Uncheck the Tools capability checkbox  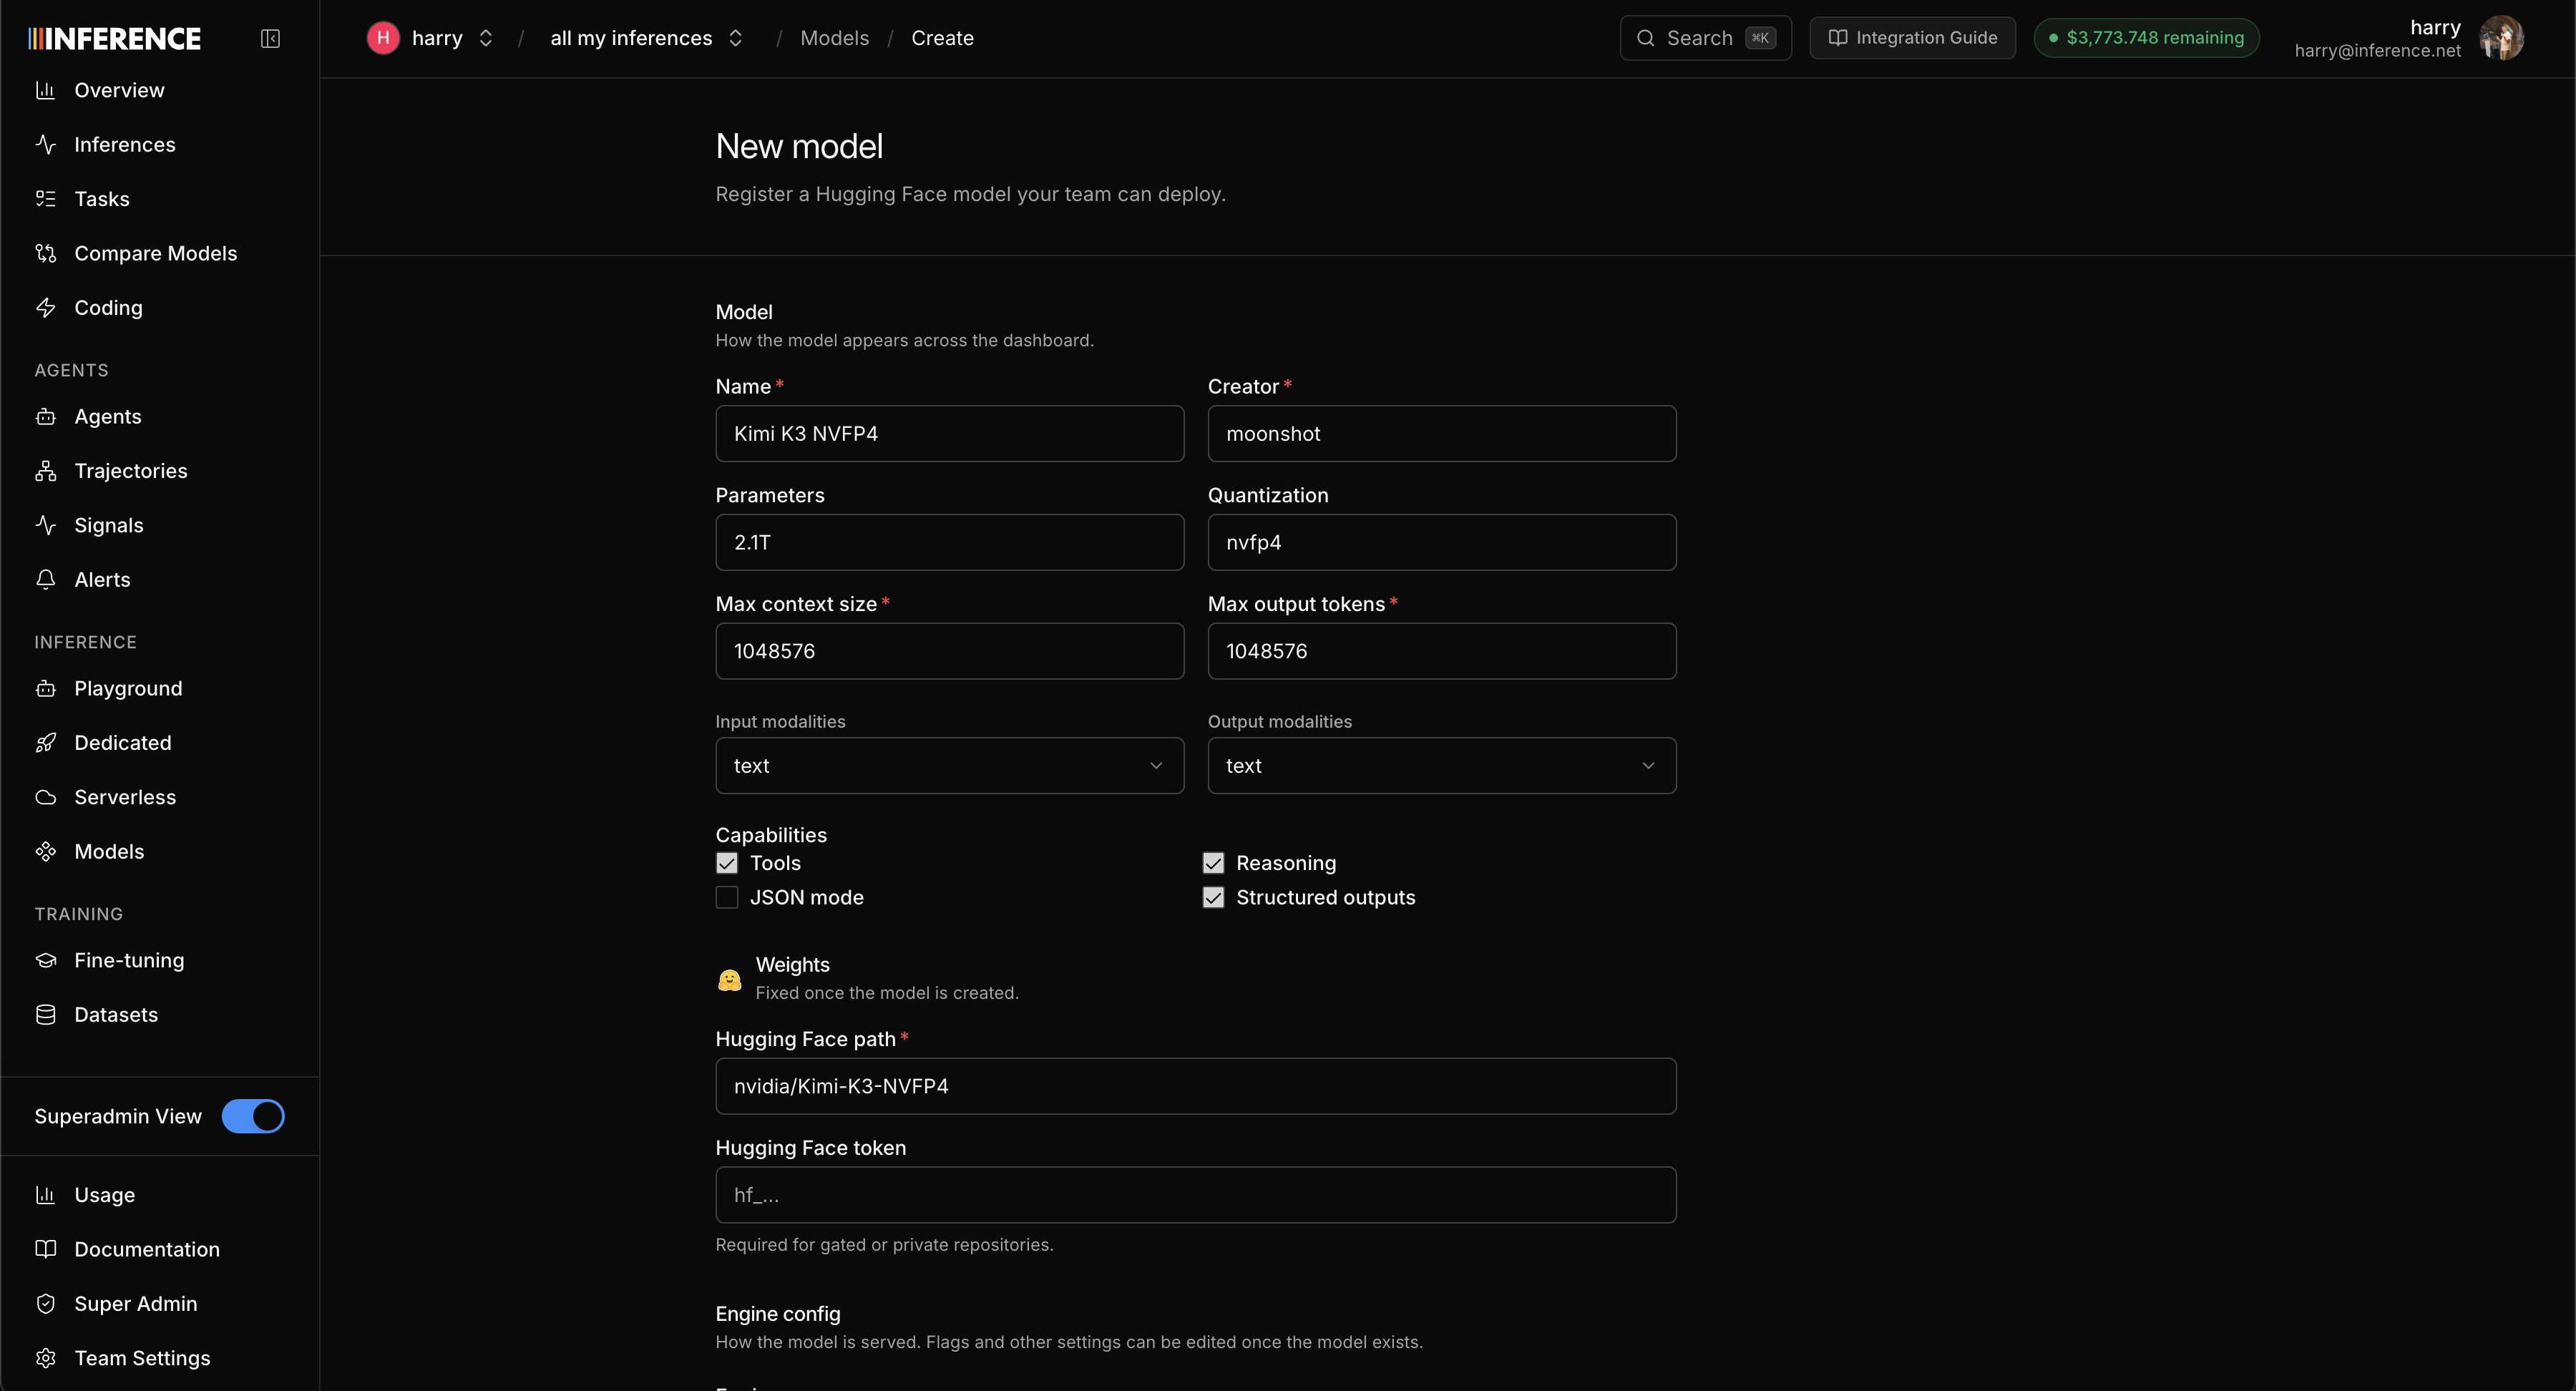[727, 863]
